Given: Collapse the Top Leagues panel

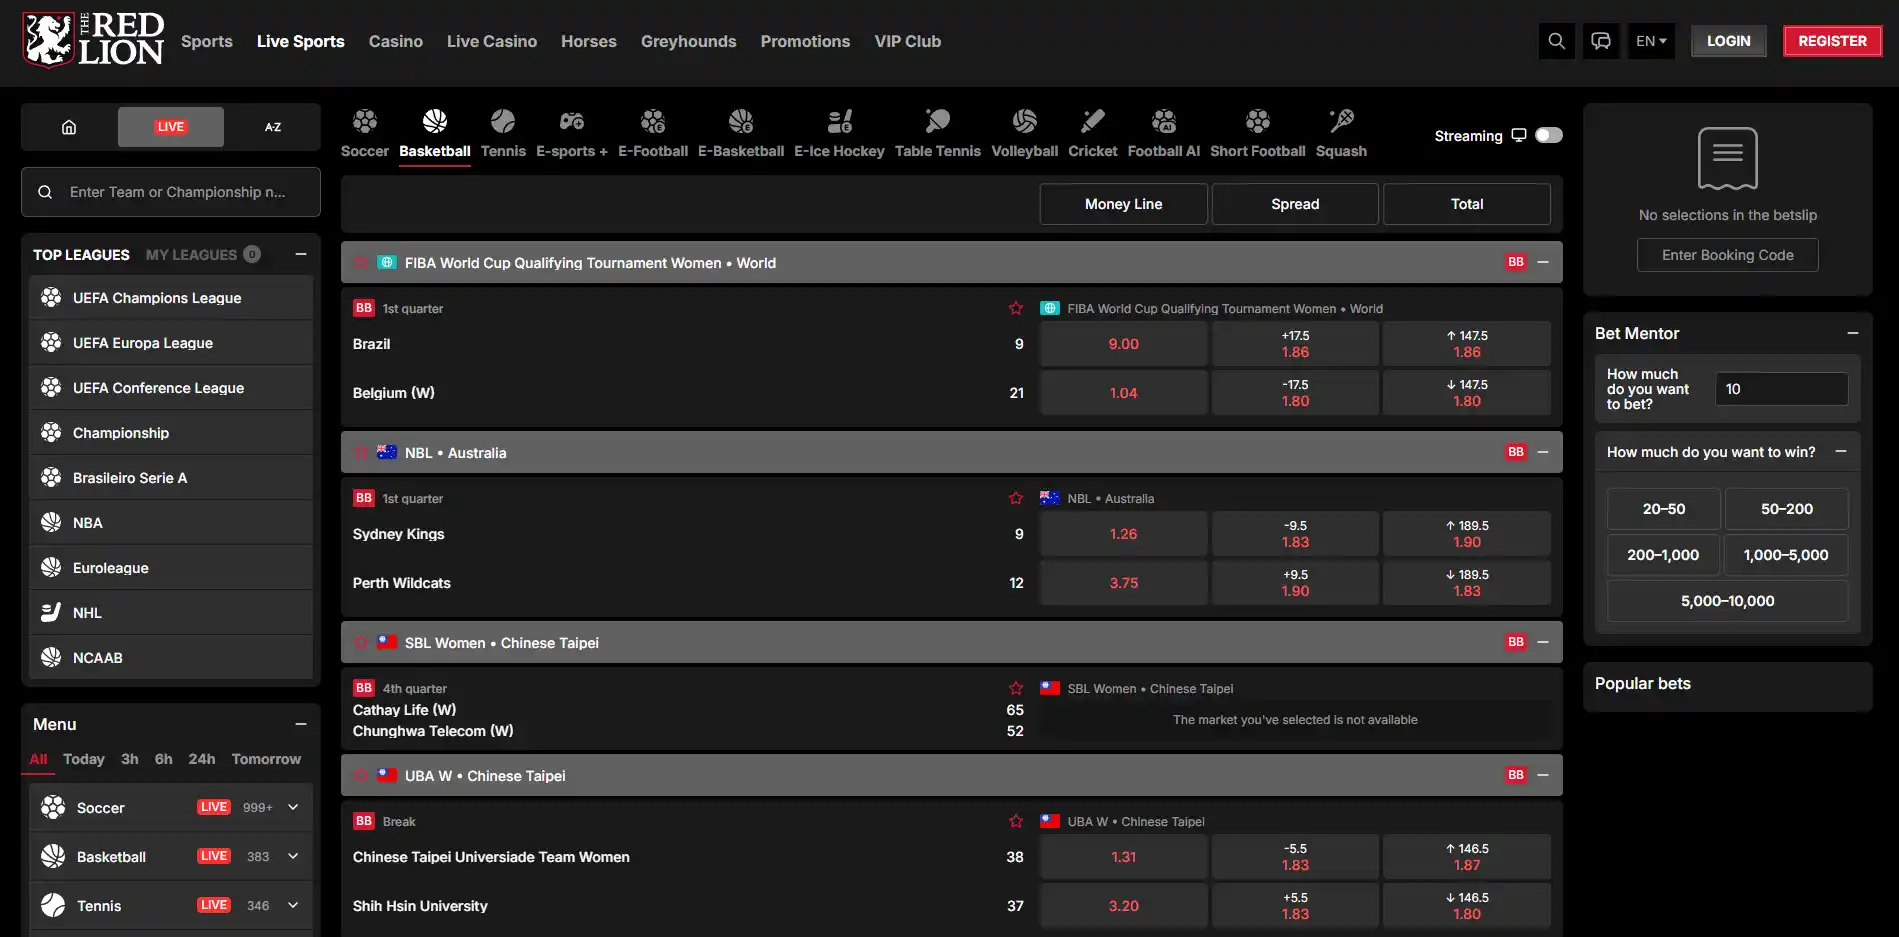Looking at the screenshot, I should coord(300,254).
